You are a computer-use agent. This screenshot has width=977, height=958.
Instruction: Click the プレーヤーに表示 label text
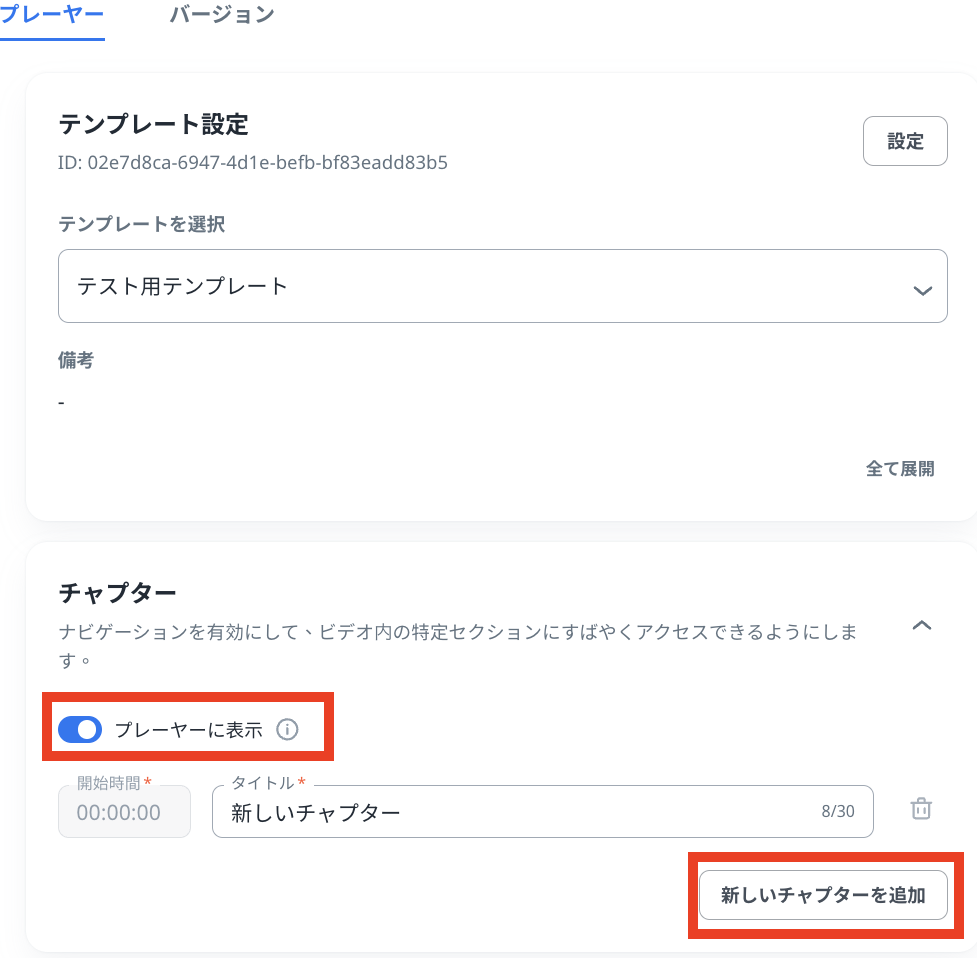point(188,730)
